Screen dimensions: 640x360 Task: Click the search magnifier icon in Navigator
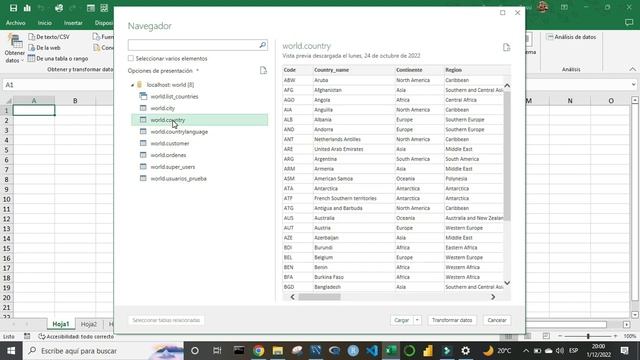coord(263,45)
